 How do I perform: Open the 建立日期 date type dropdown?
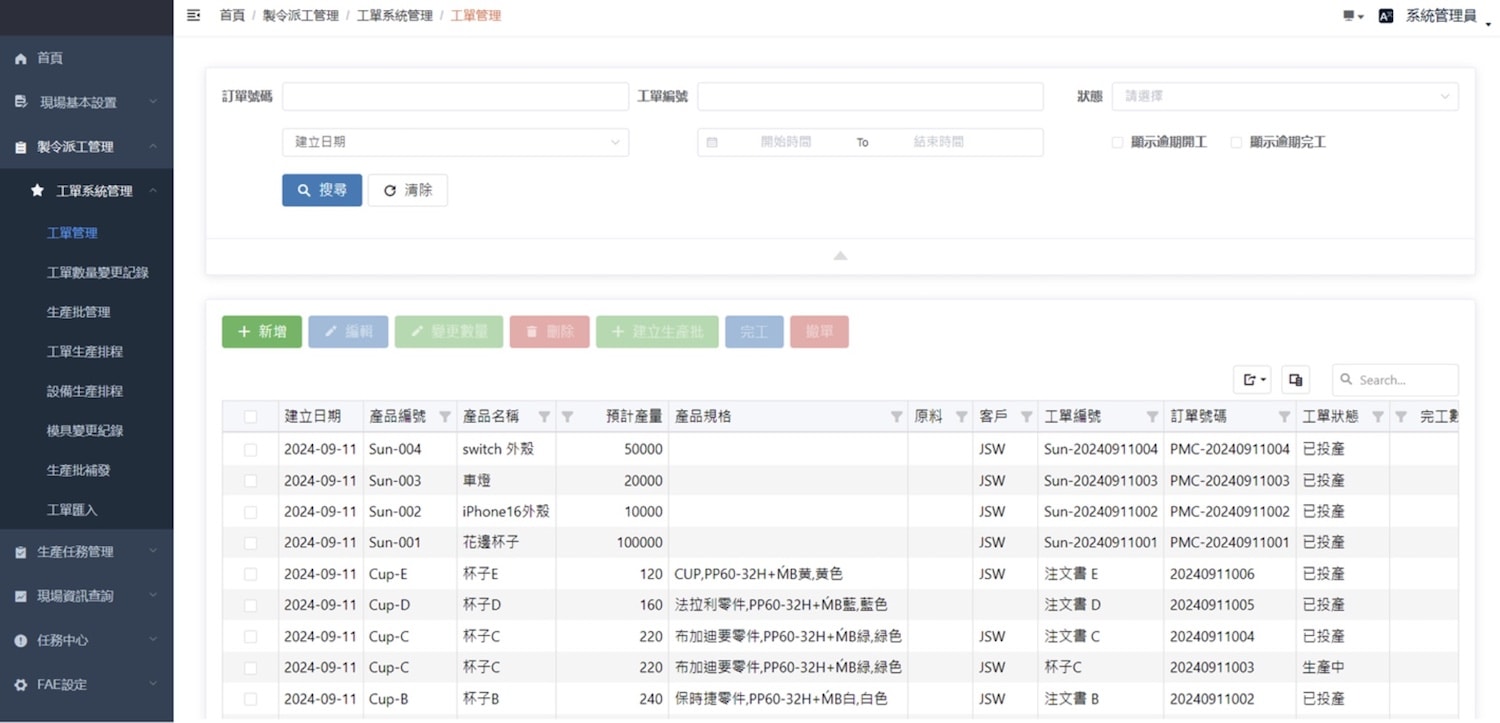tap(455, 143)
